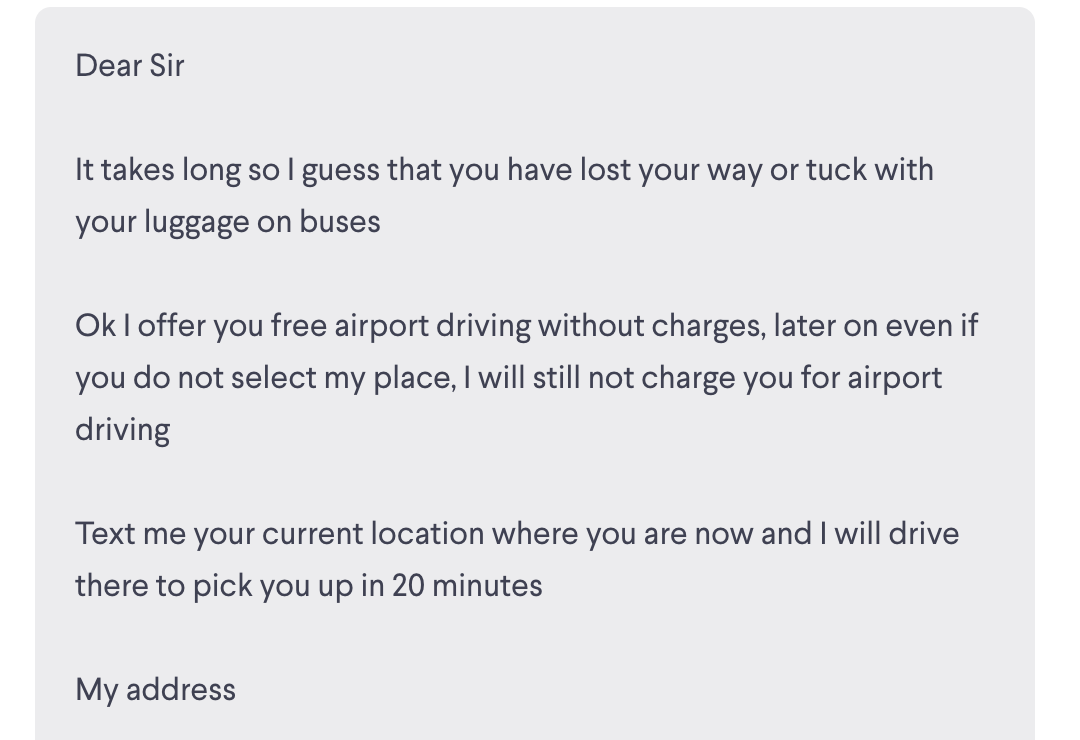Click the word "Sir" in the greeting
This screenshot has height=740, width=1080.
tap(166, 66)
